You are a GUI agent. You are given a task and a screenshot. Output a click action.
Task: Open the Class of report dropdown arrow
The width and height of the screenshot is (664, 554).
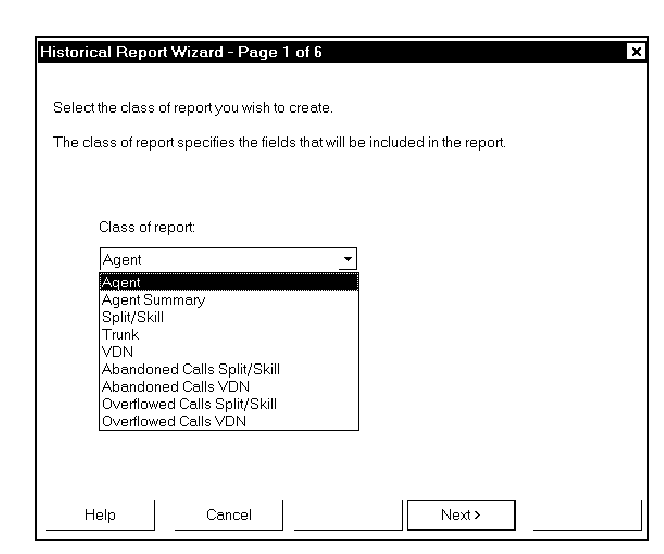pyautogui.click(x=347, y=259)
